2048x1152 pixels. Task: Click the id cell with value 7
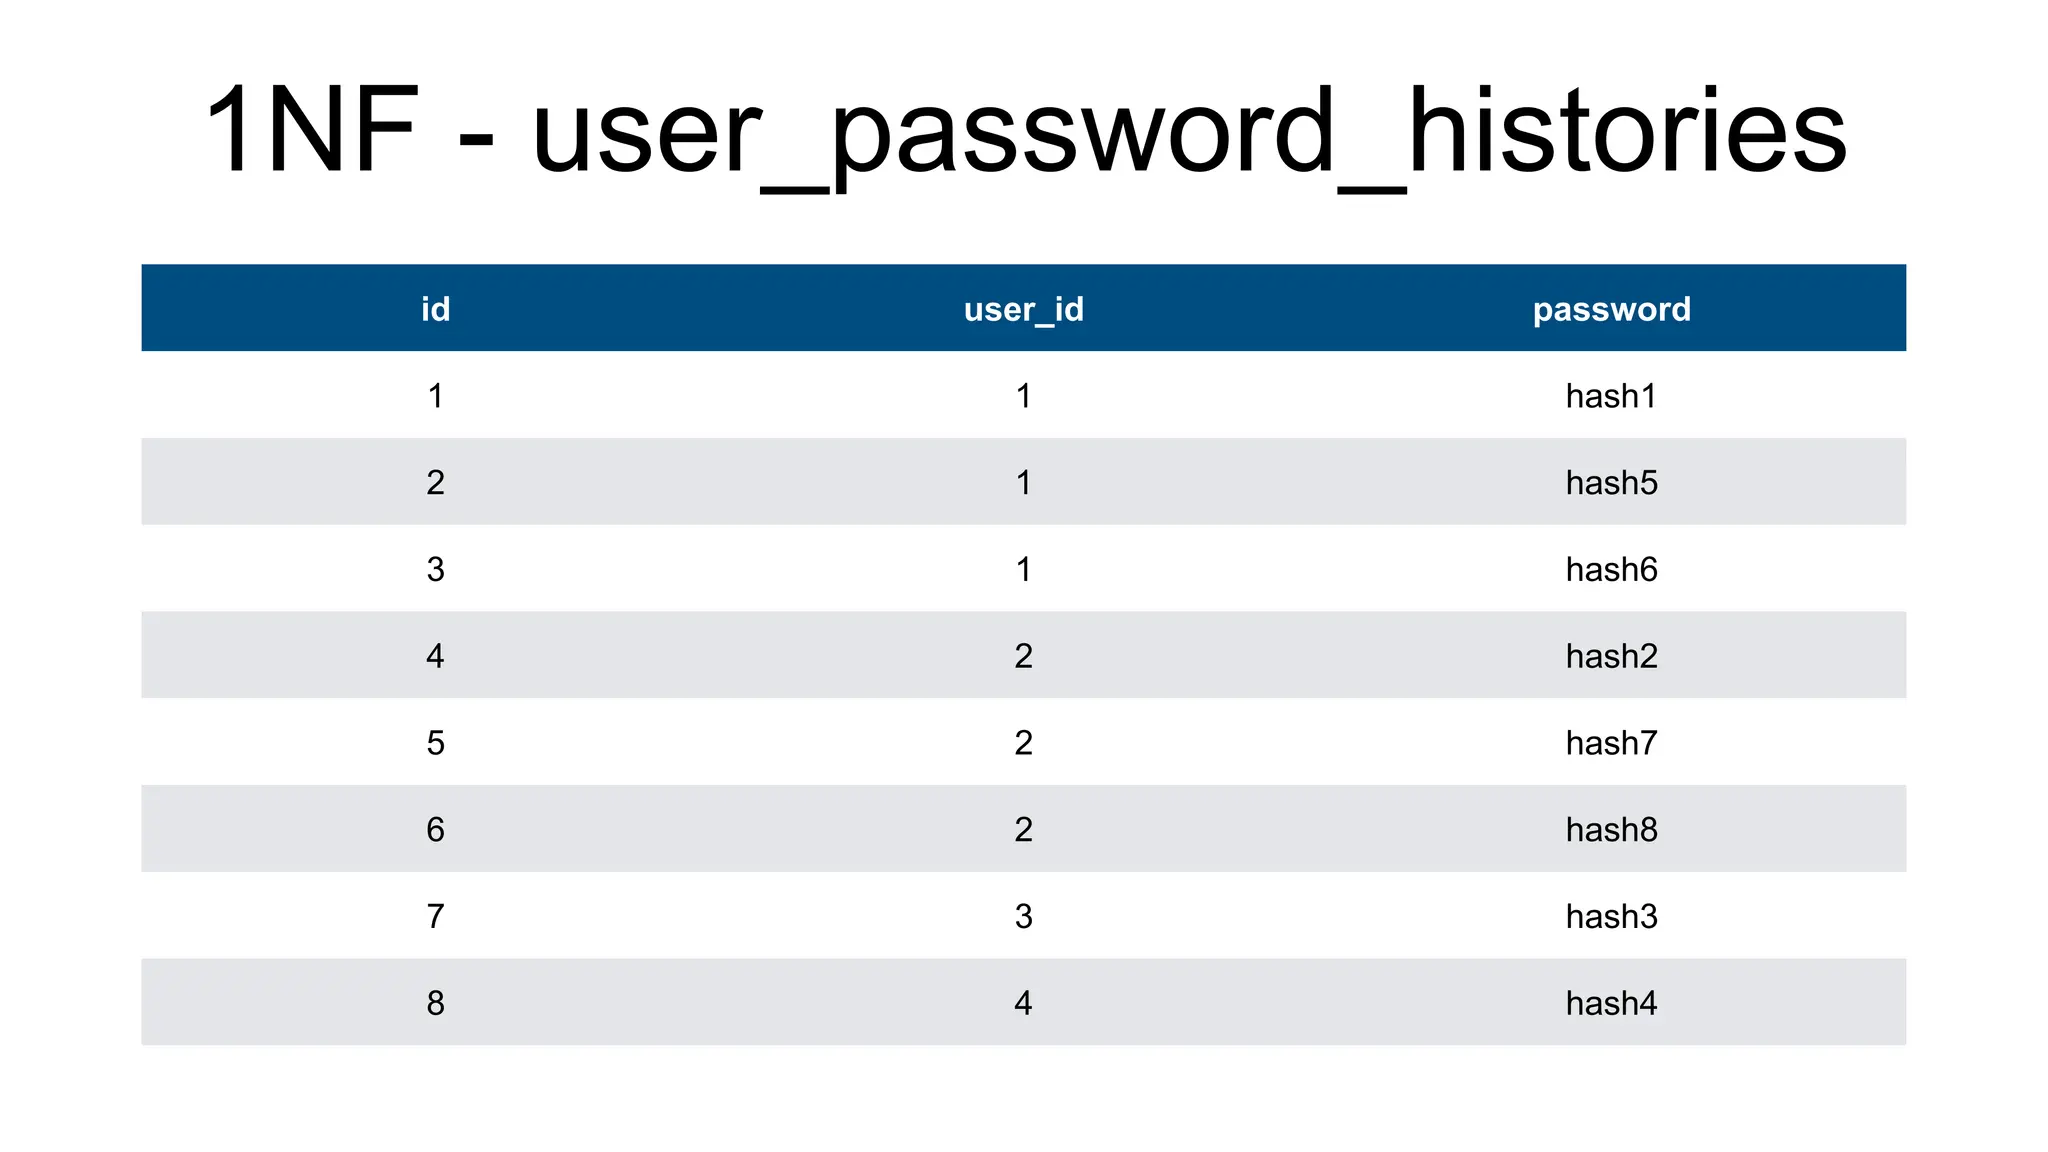tap(435, 916)
